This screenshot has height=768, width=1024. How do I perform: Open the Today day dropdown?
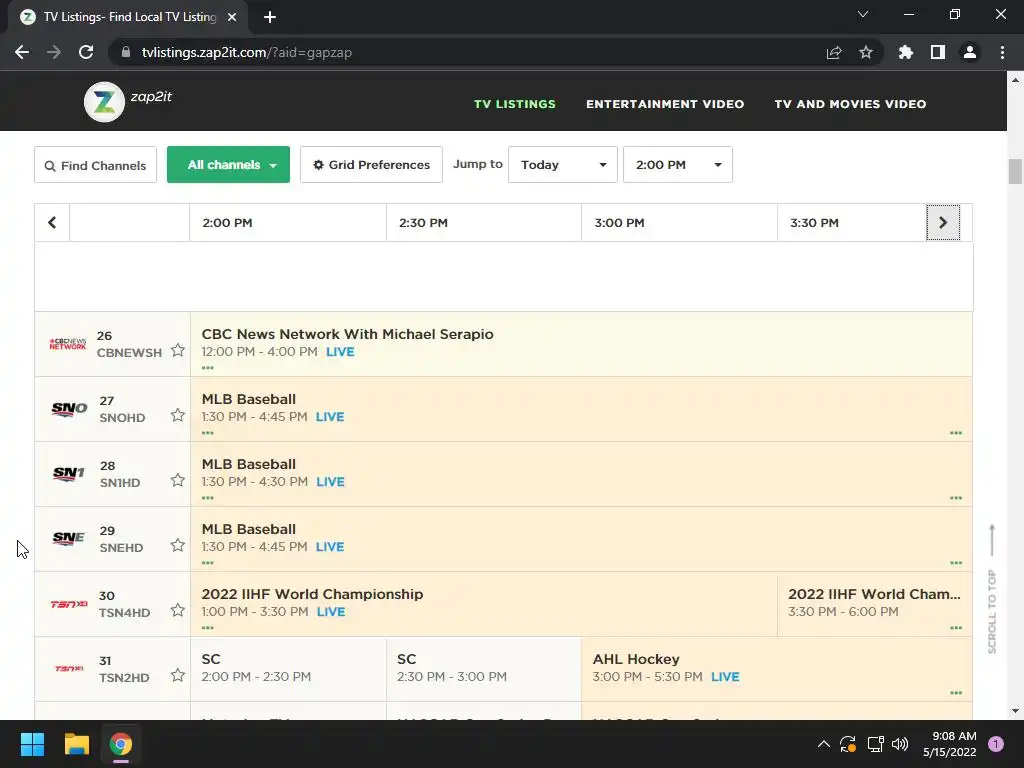(x=563, y=165)
